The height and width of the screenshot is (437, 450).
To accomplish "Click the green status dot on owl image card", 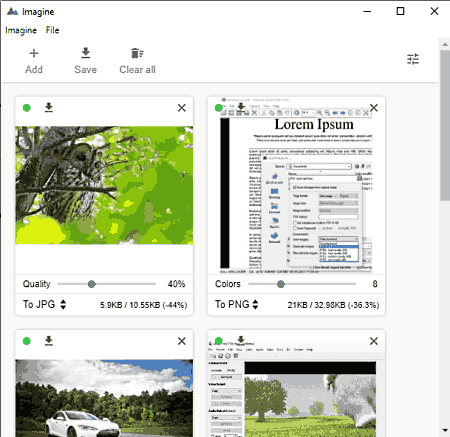I will [27, 108].
